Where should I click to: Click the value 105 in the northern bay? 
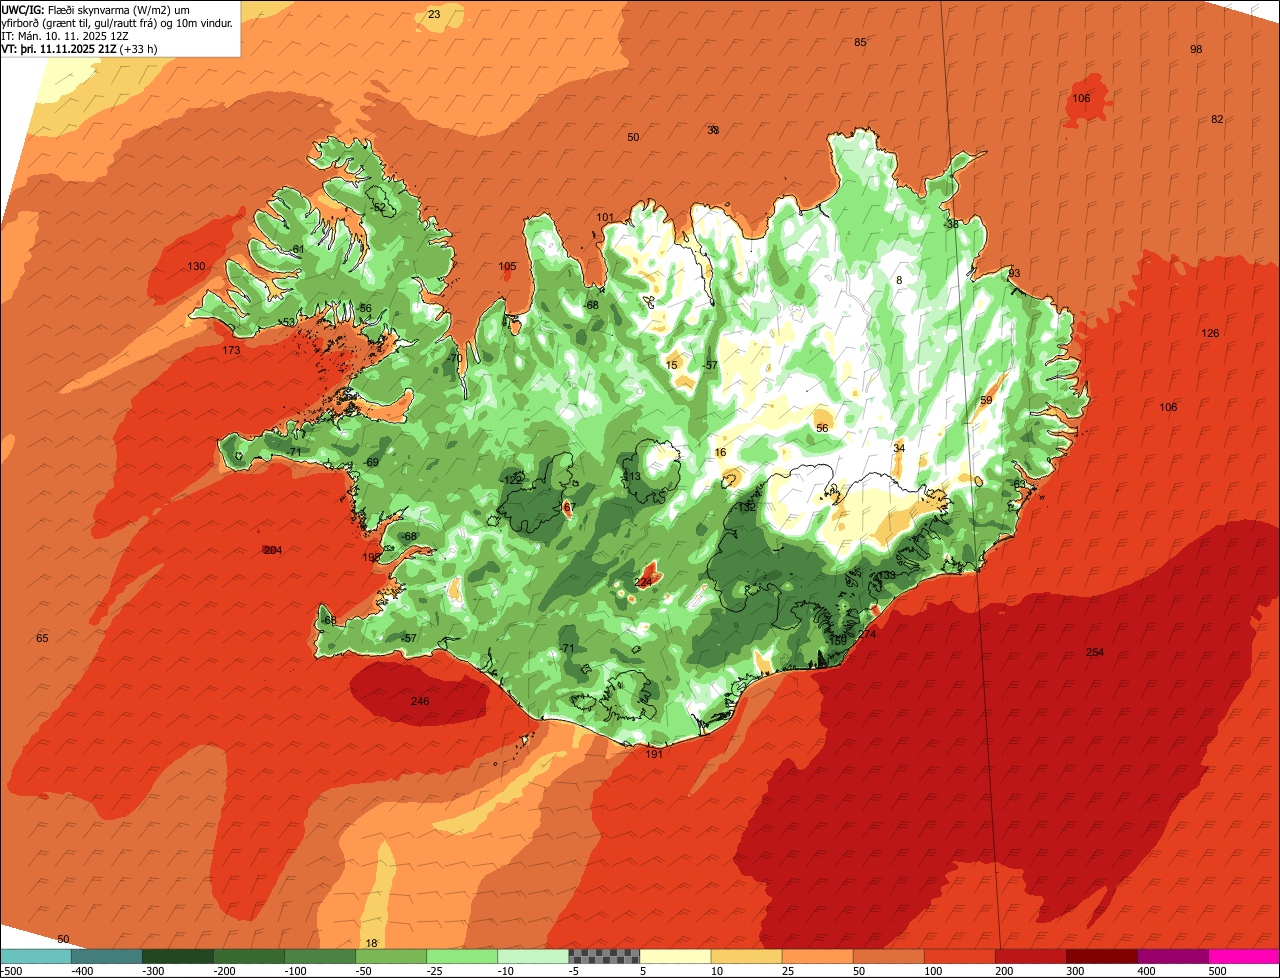click(x=507, y=266)
